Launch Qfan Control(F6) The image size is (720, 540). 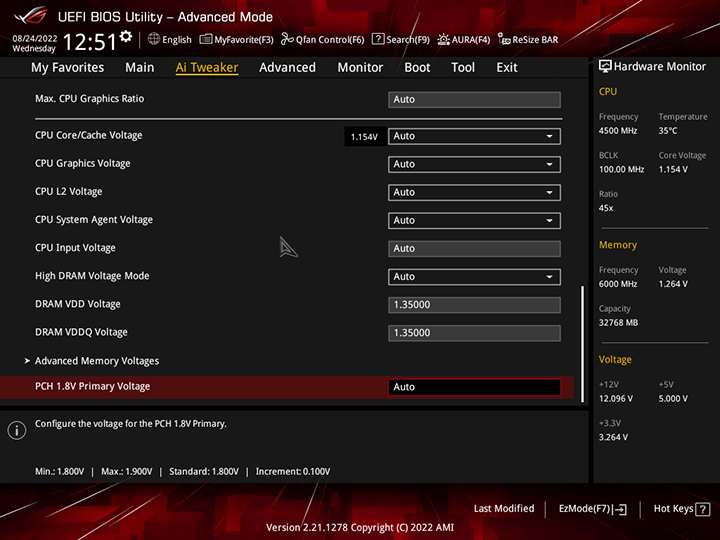pyautogui.click(x=323, y=40)
